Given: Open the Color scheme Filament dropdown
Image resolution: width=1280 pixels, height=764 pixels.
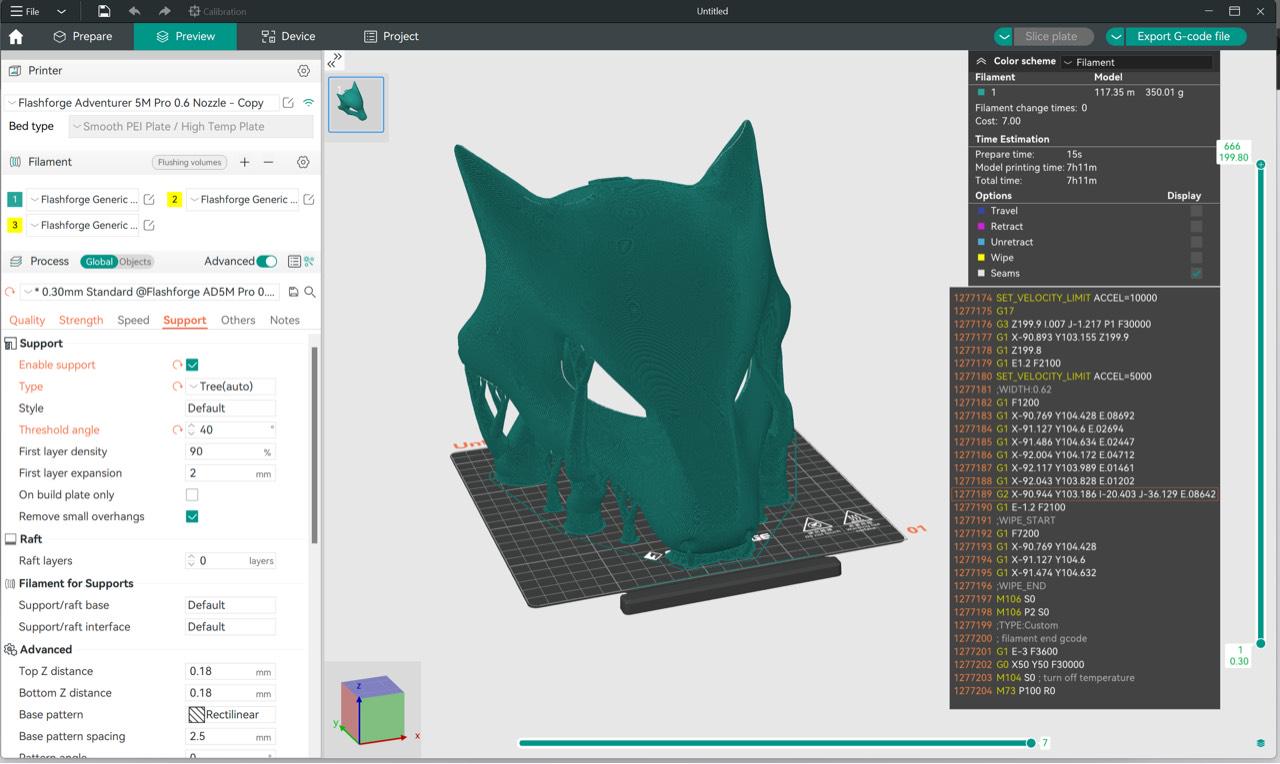Looking at the screenshot, I should coord(1136,62).
